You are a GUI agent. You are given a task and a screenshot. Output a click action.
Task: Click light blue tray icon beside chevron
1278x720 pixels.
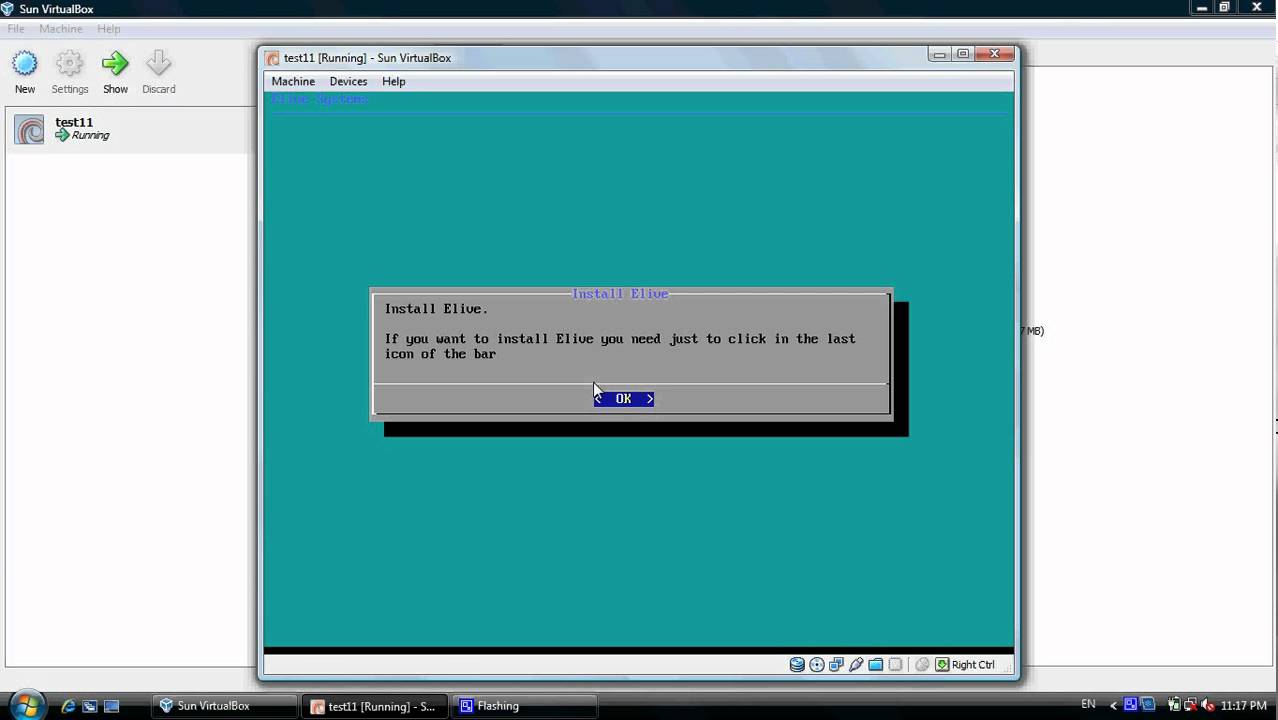click(1149, 705)
